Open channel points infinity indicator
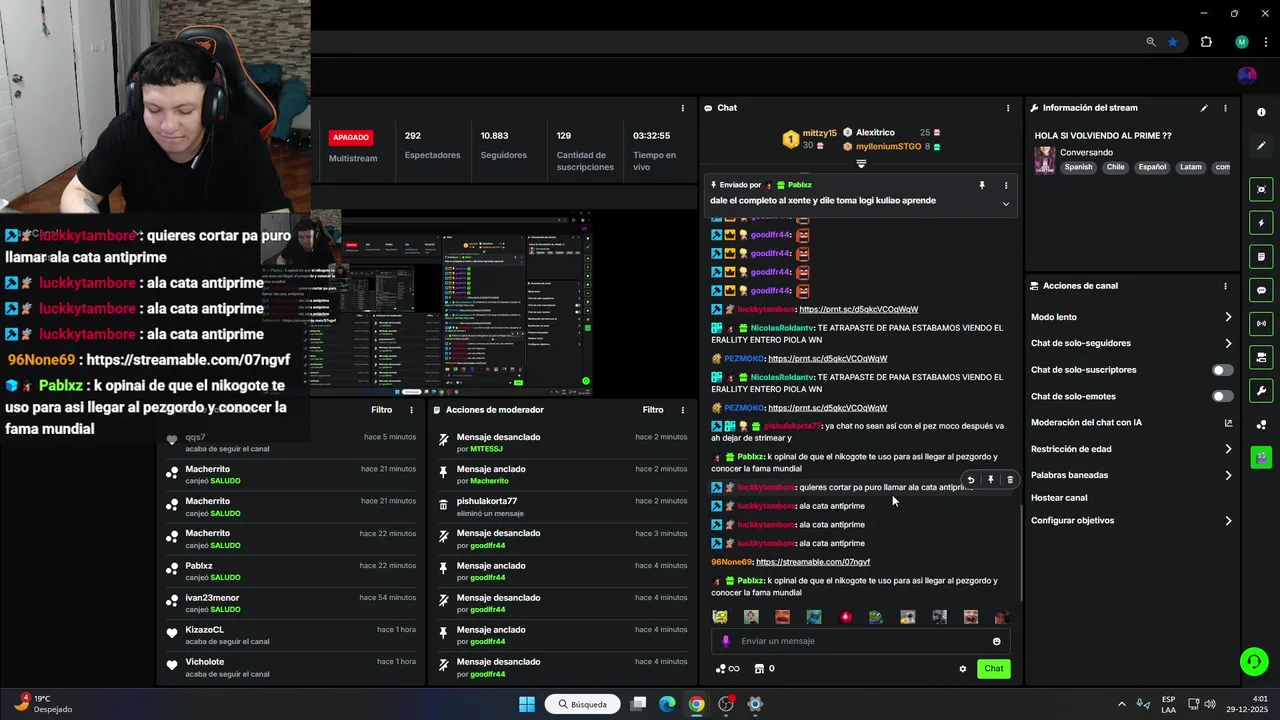The height and width of the screenshot is (720, 1280). 727,669
